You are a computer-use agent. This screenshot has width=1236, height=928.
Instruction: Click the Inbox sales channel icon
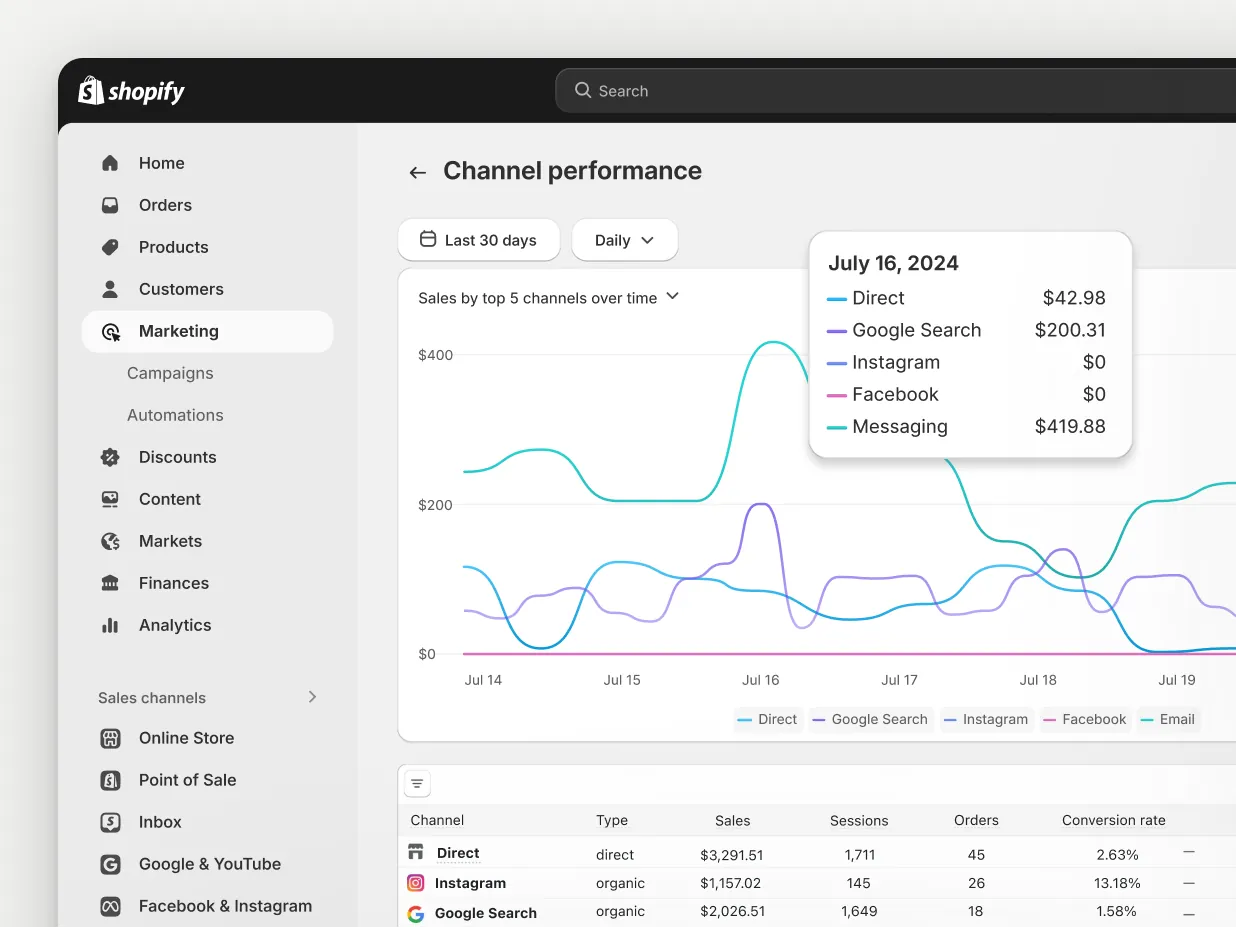coord(110,822)
